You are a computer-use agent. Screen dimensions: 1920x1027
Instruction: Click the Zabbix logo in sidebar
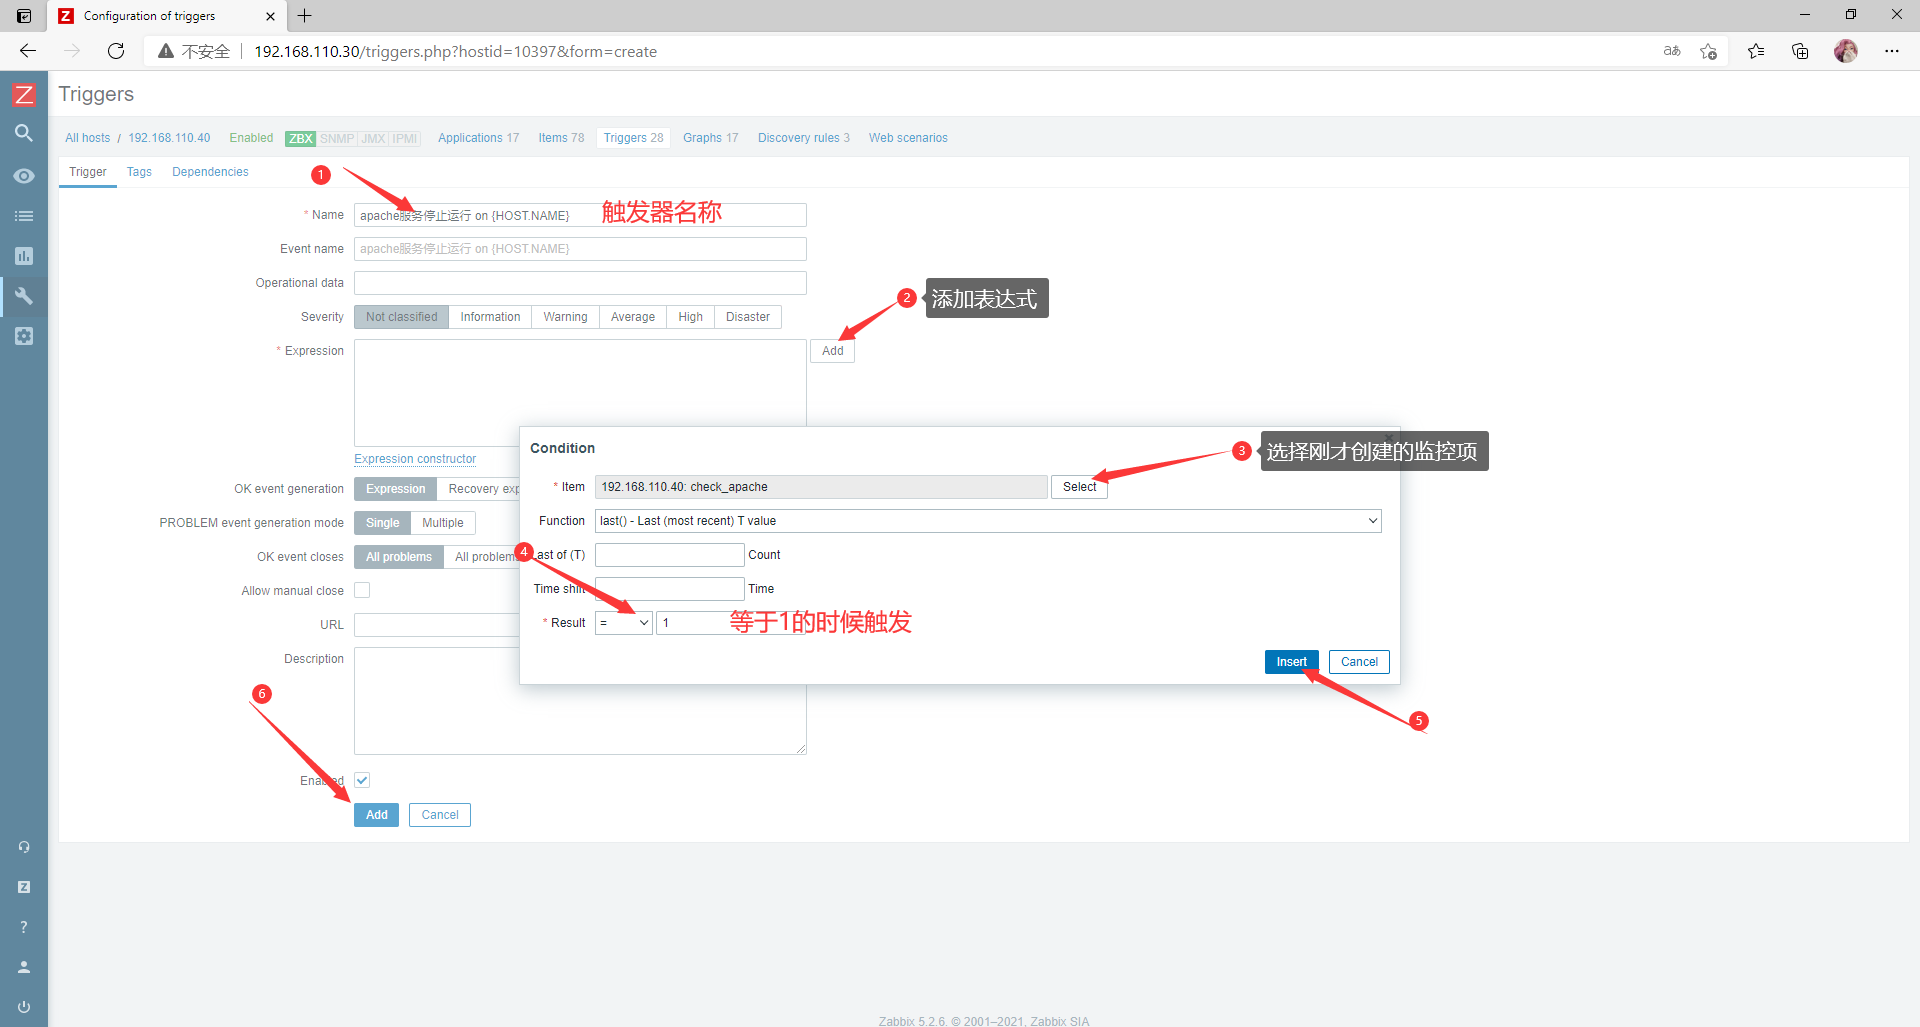coord(24,95)
